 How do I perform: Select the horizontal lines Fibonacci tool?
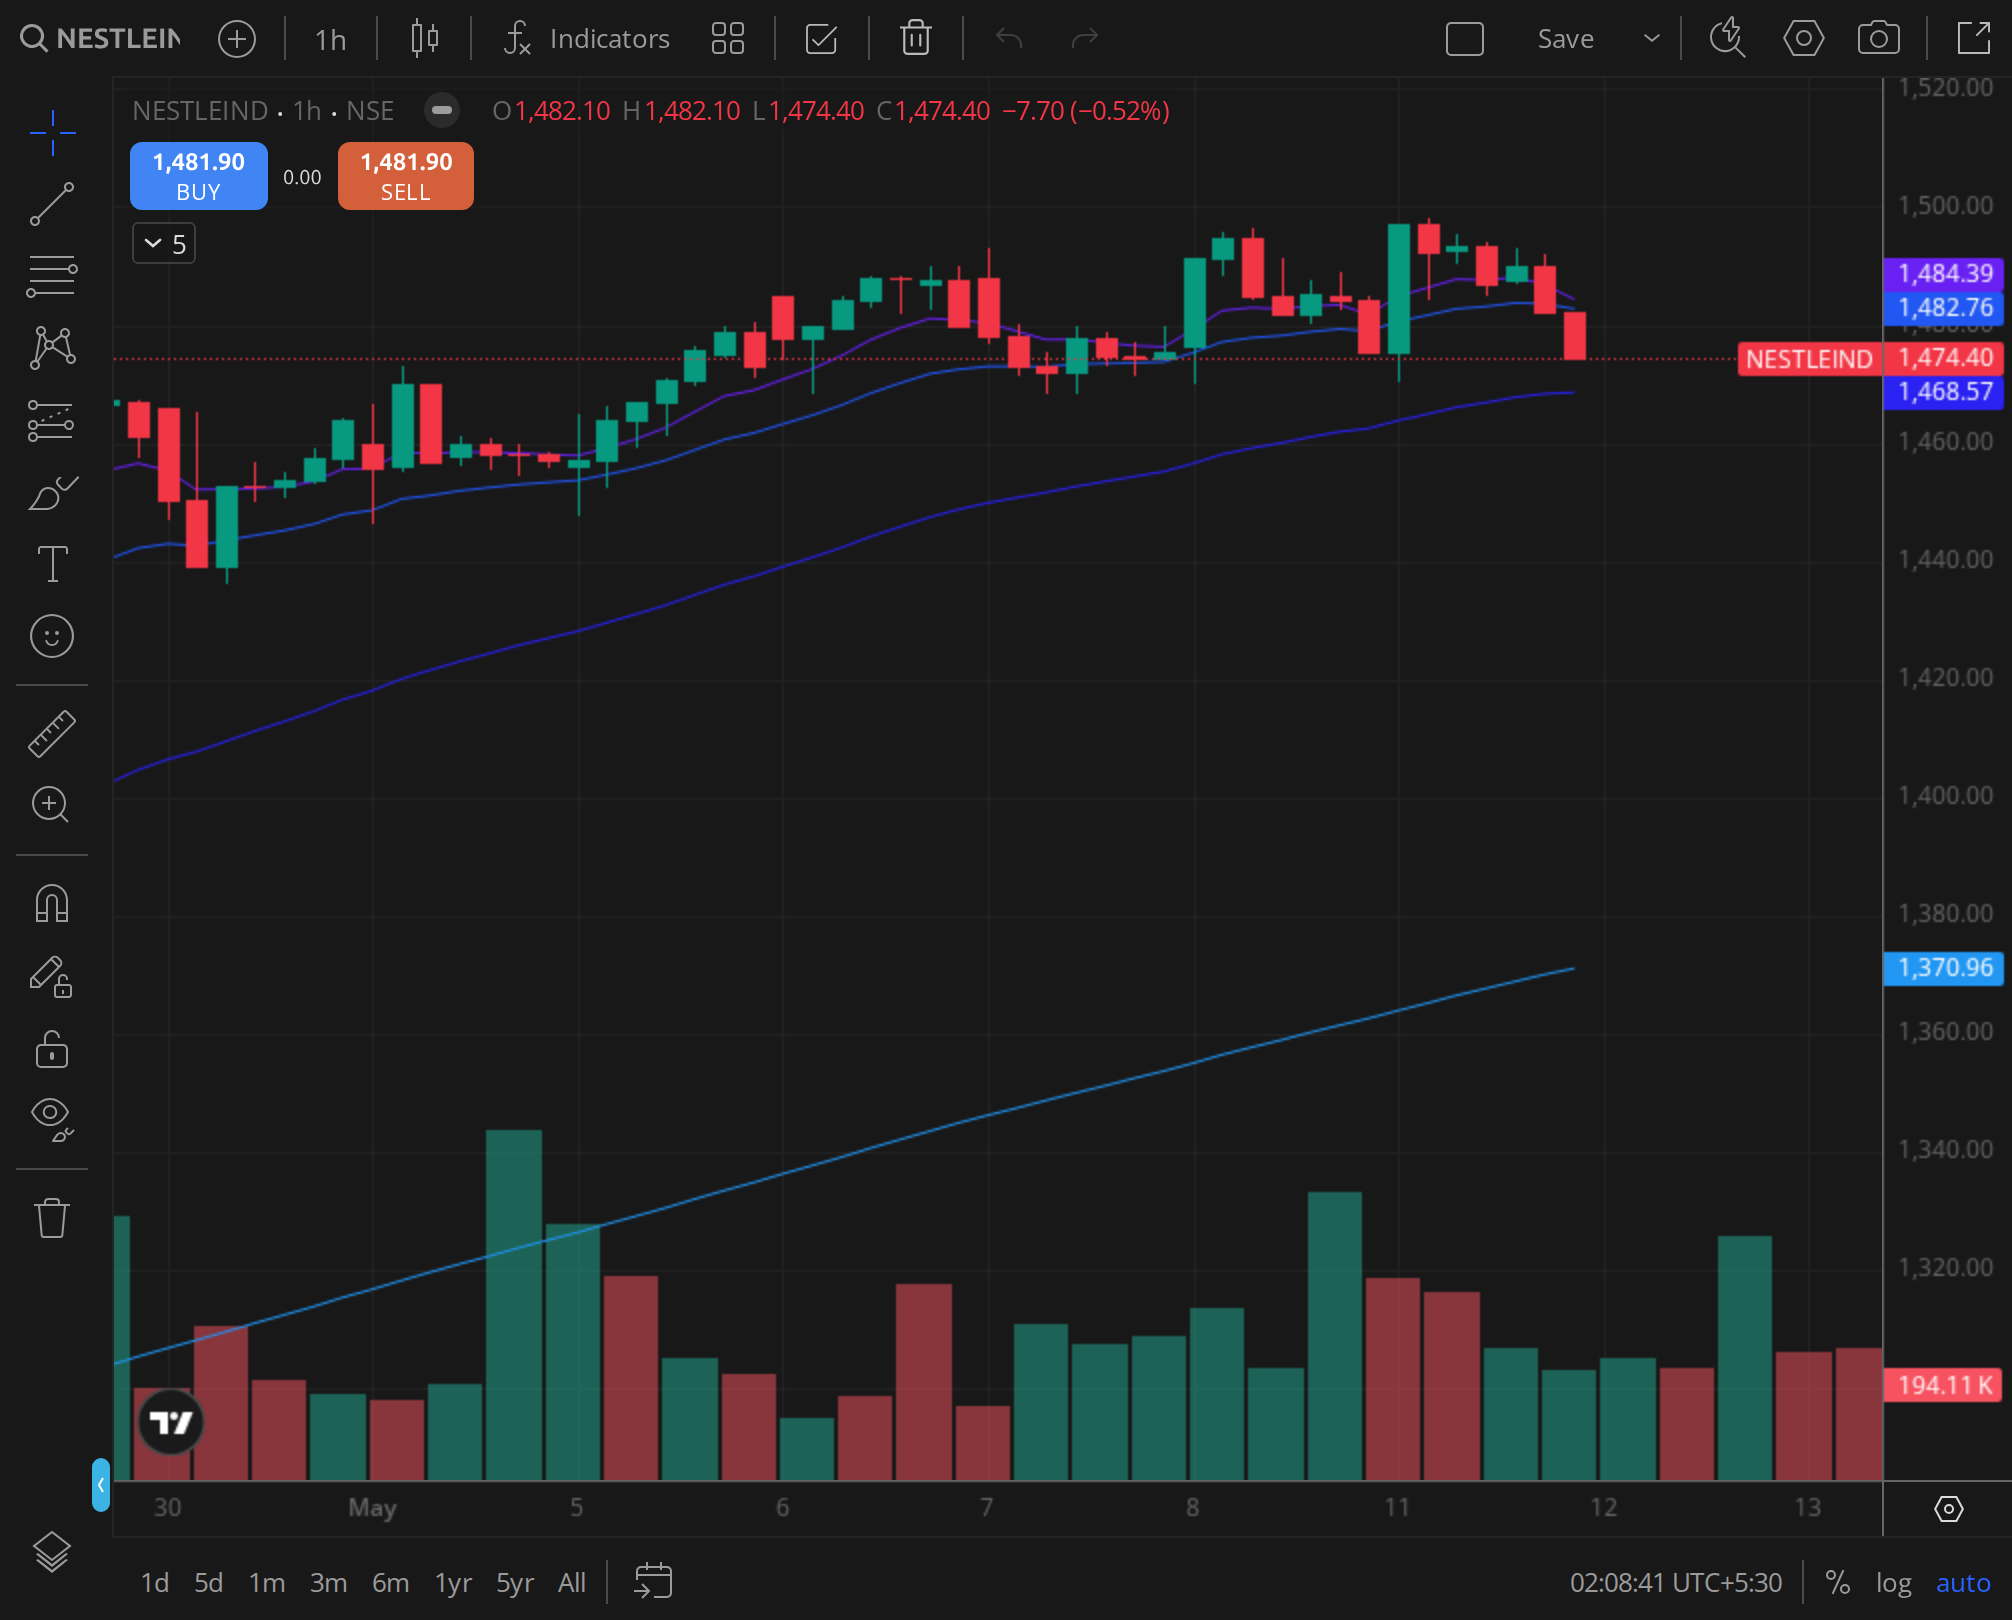(x=52, y=277)
